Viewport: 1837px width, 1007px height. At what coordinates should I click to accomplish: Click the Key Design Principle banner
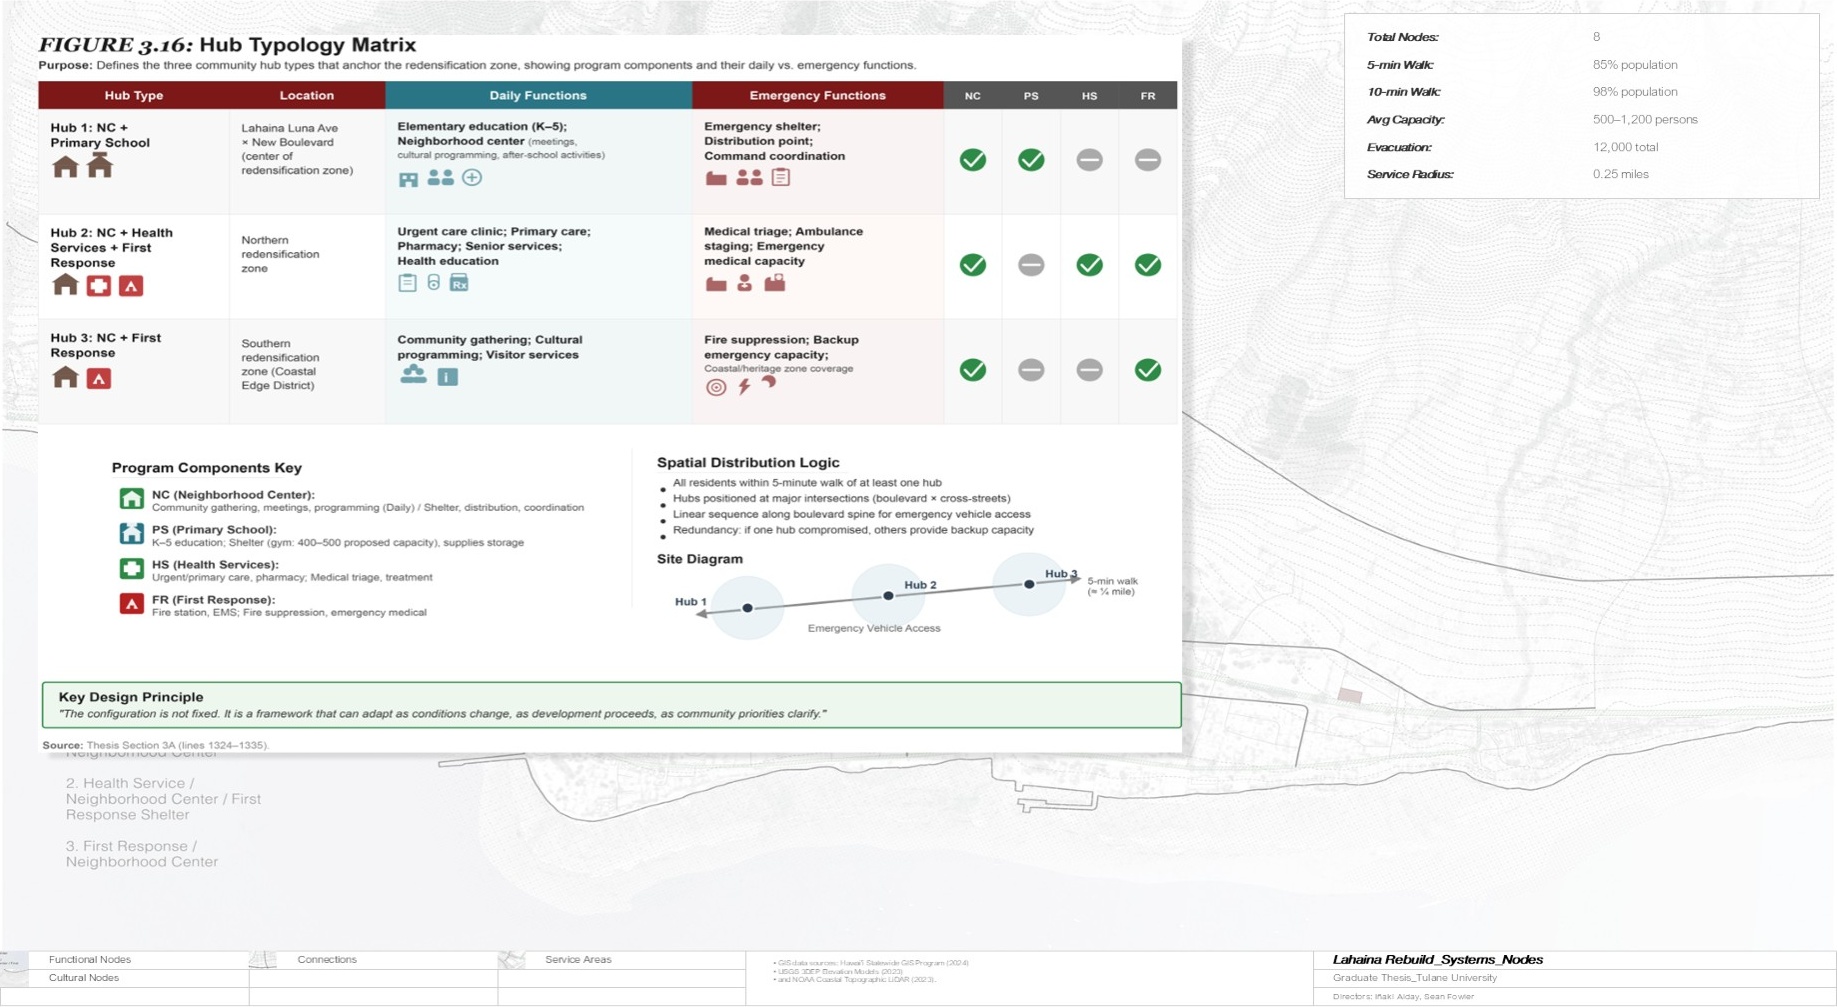[610, 705]
